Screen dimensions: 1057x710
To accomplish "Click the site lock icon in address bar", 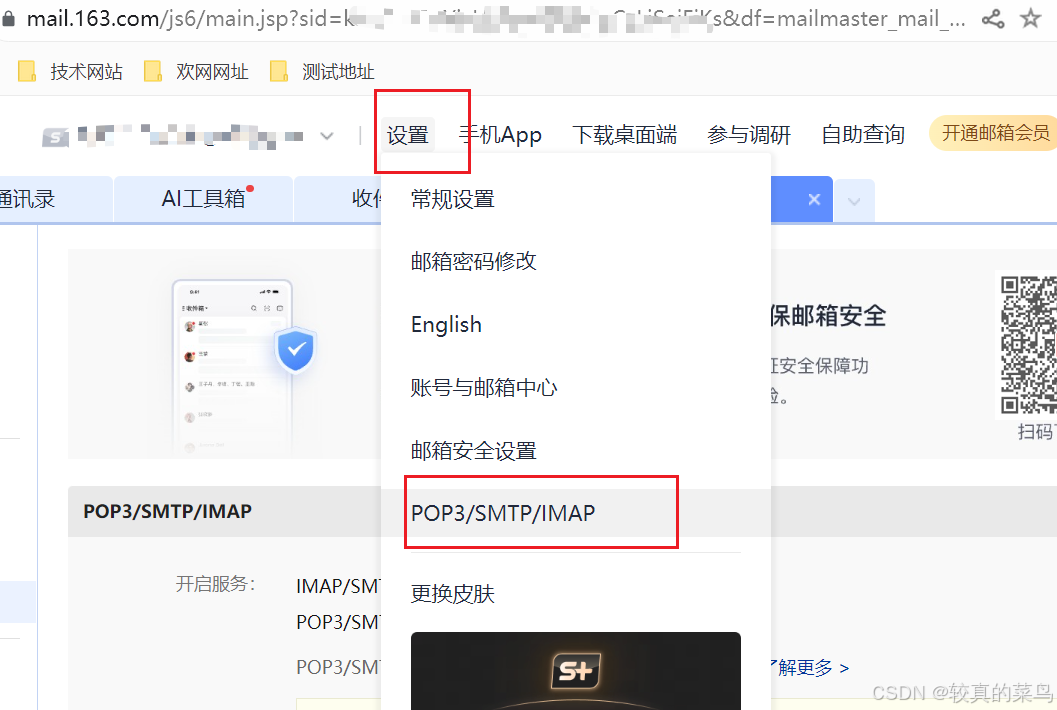I will coord(9,18).
